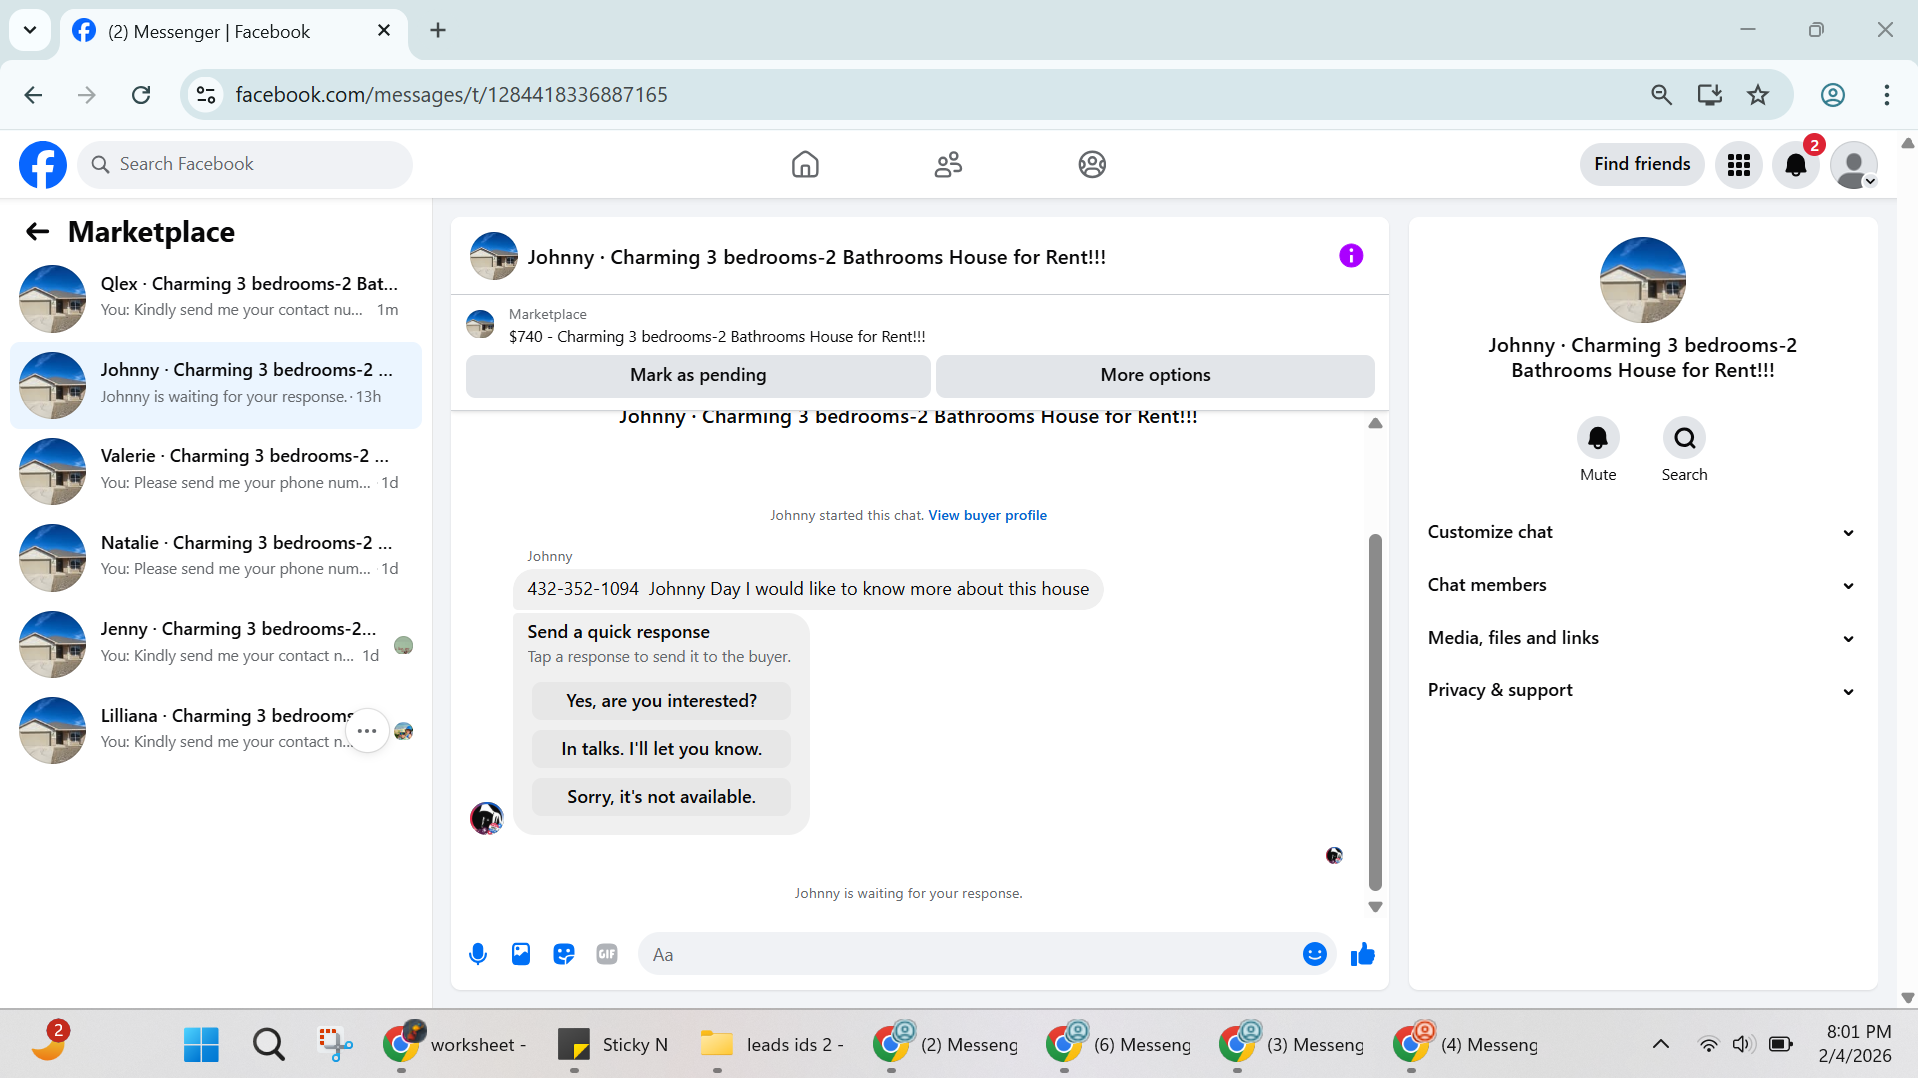Go back from Marketplace using the arrow
This screenshot has width=1918, height=1078.
click(37, 232)
